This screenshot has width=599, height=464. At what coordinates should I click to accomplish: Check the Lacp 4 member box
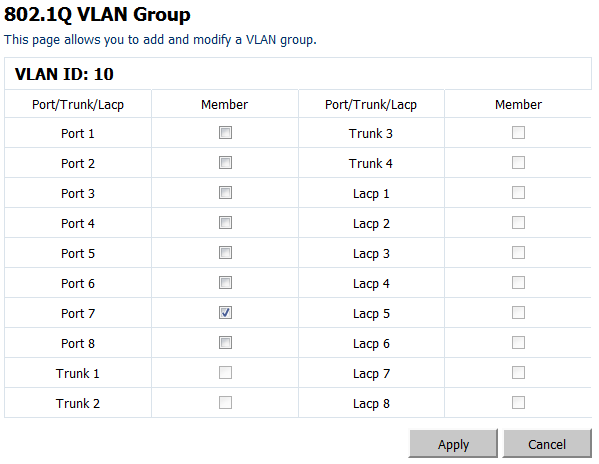pos(518,283)
